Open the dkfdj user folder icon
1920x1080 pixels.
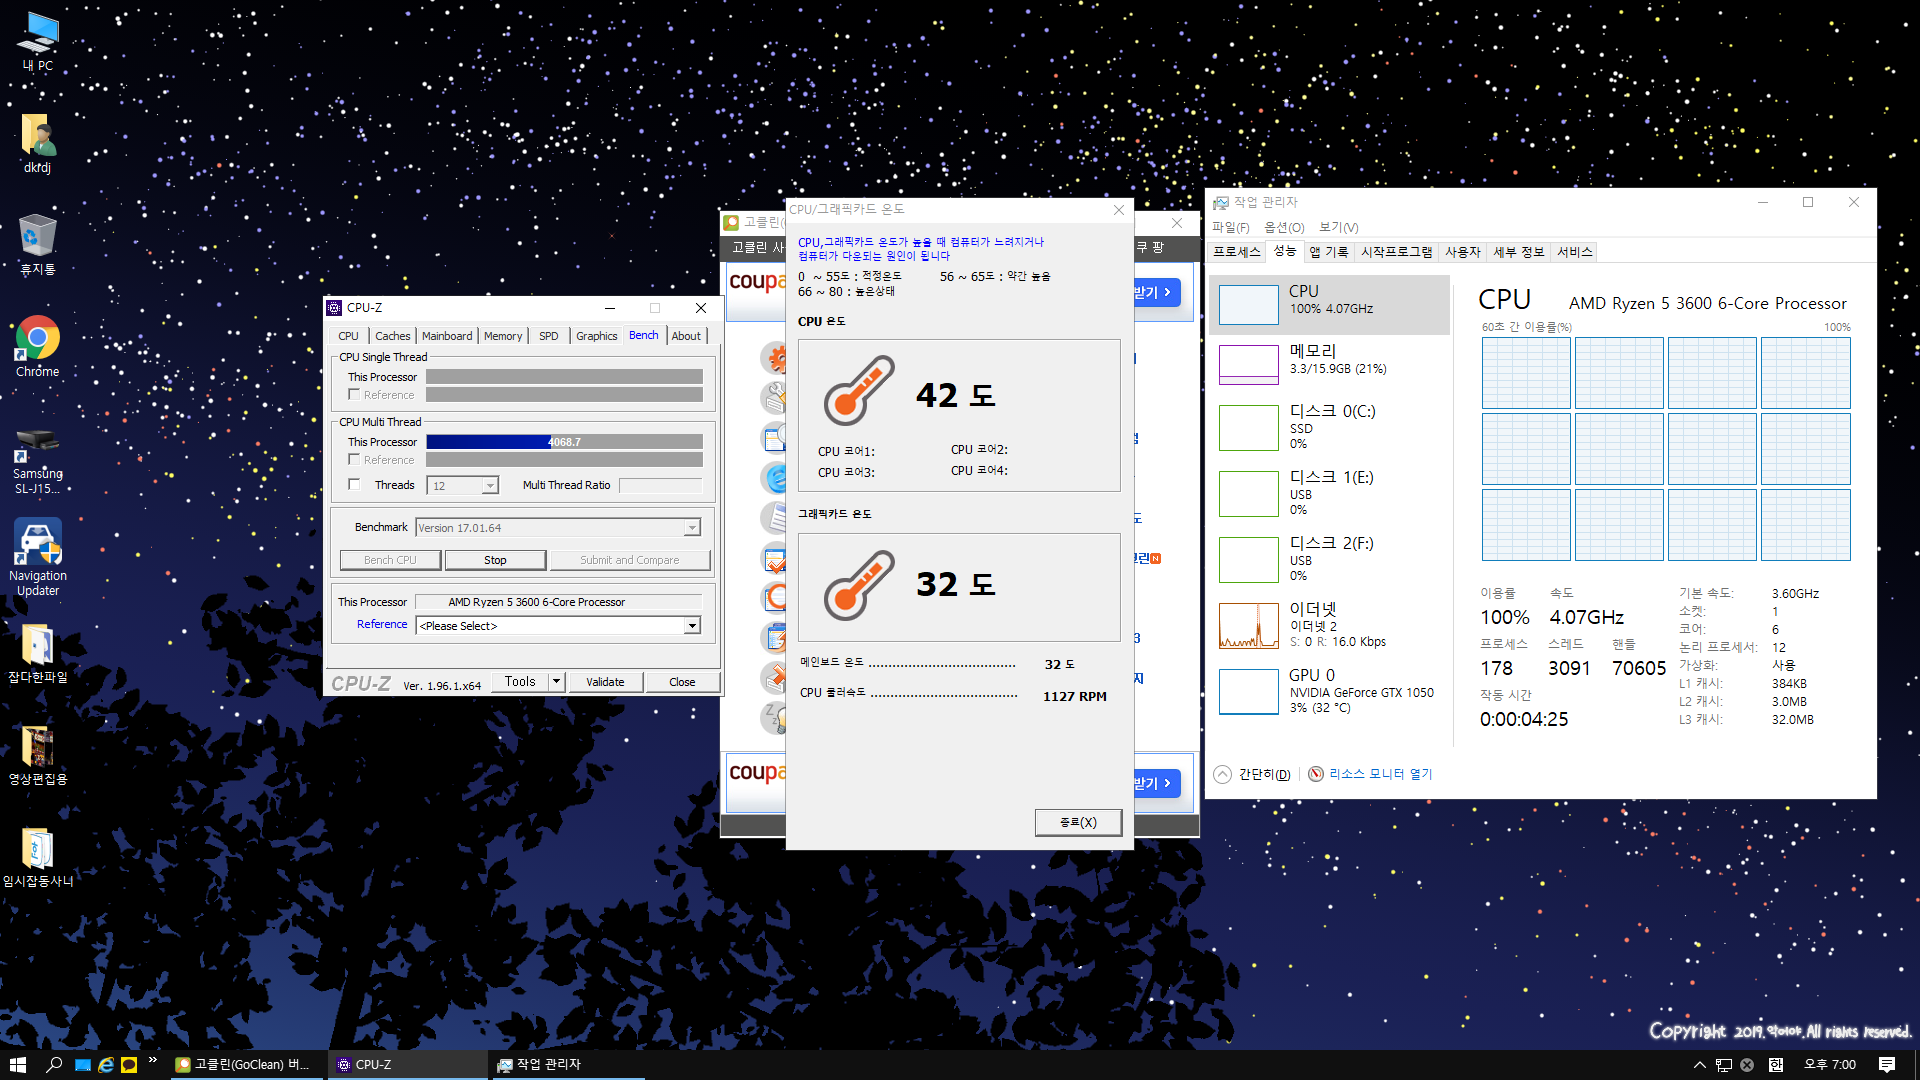click(38, 143)
